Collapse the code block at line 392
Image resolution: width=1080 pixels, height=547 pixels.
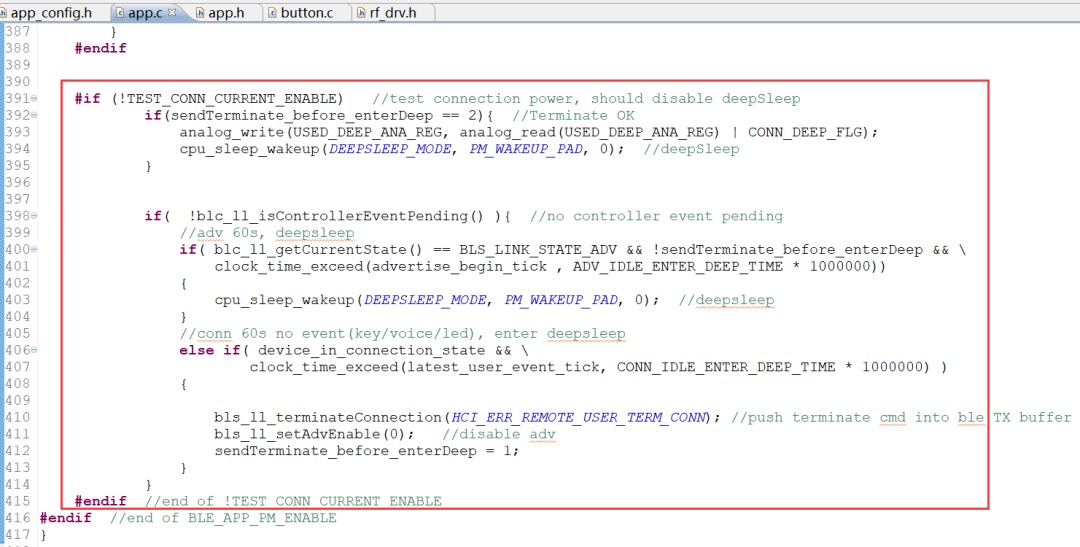35,116
